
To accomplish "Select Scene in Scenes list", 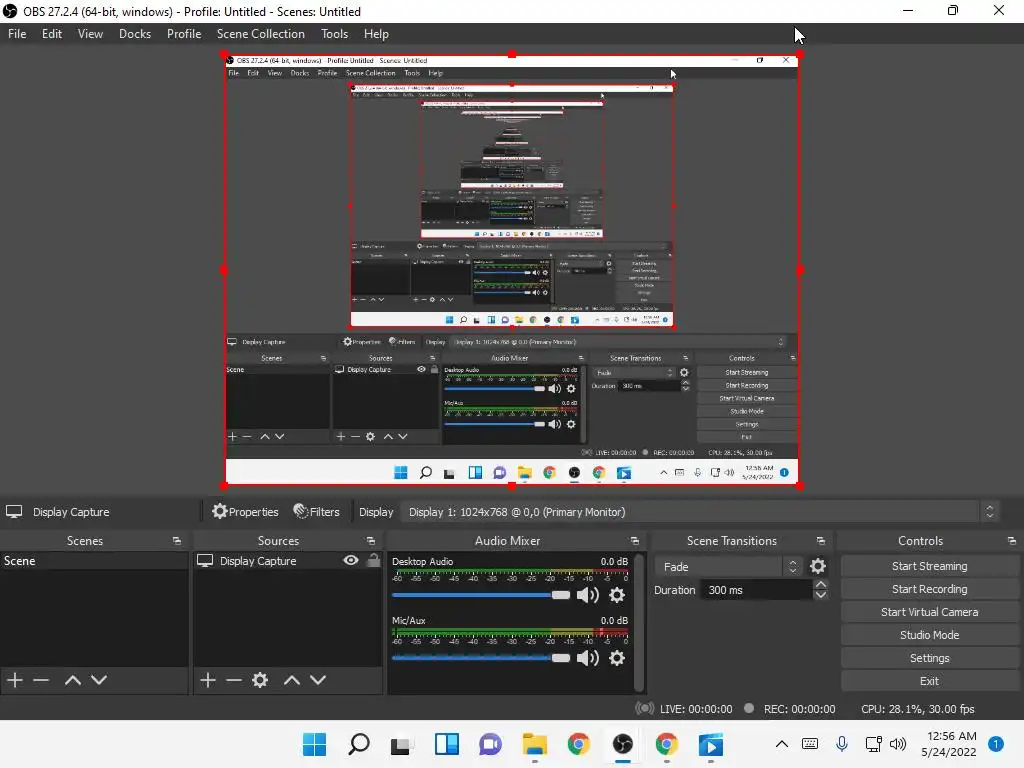I will click(x=94, y=561).
